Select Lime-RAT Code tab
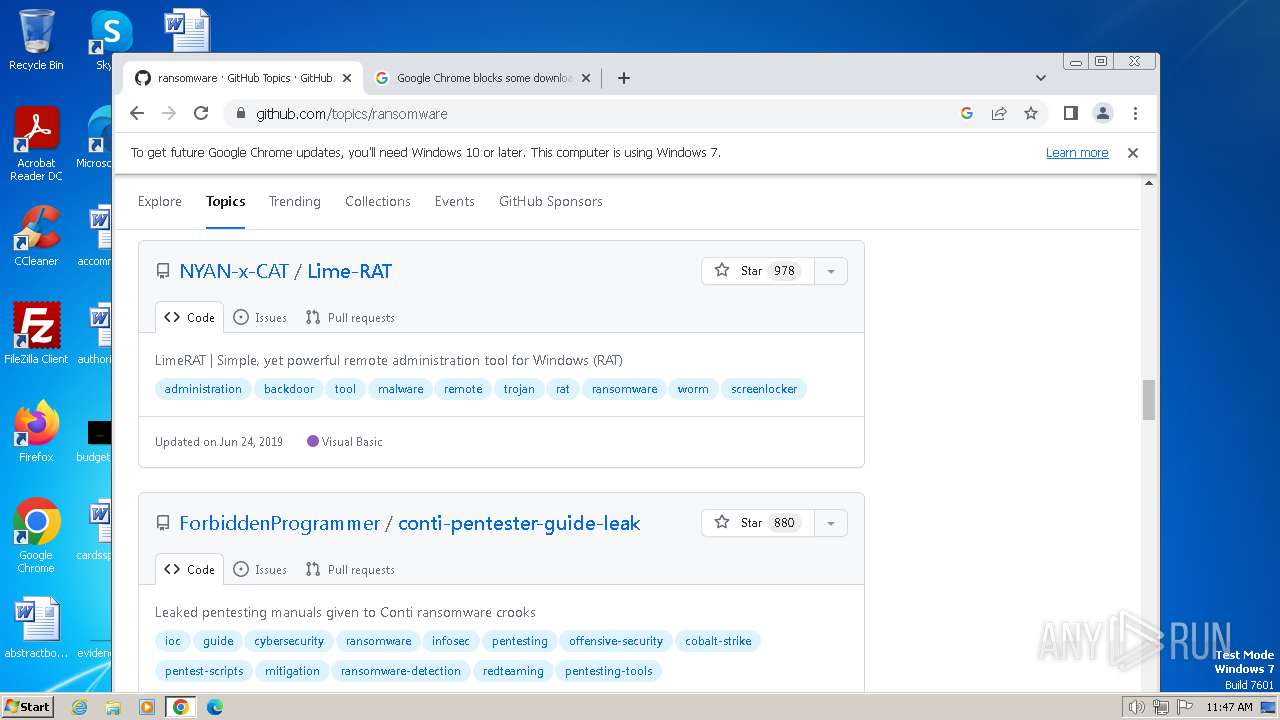The image size is (1280, 720). pyautogui.click(x=190, y=317)
